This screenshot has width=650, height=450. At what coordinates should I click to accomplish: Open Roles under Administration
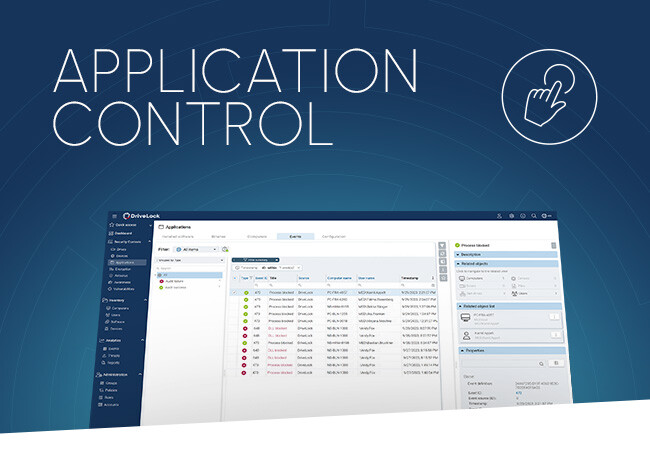[106, 397]
